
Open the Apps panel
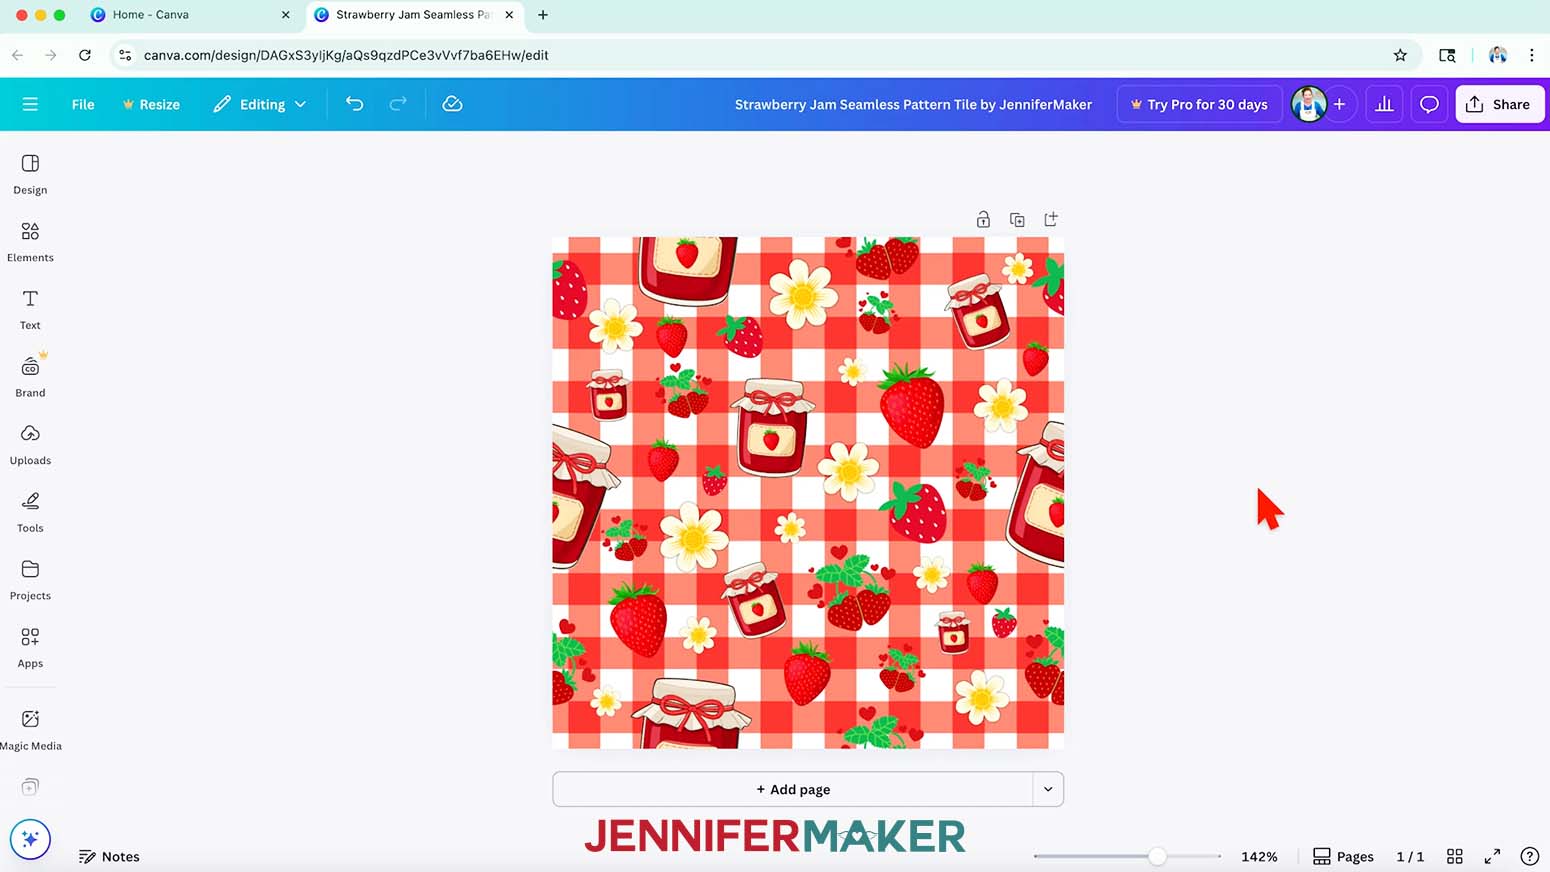(x=30, y=648)
